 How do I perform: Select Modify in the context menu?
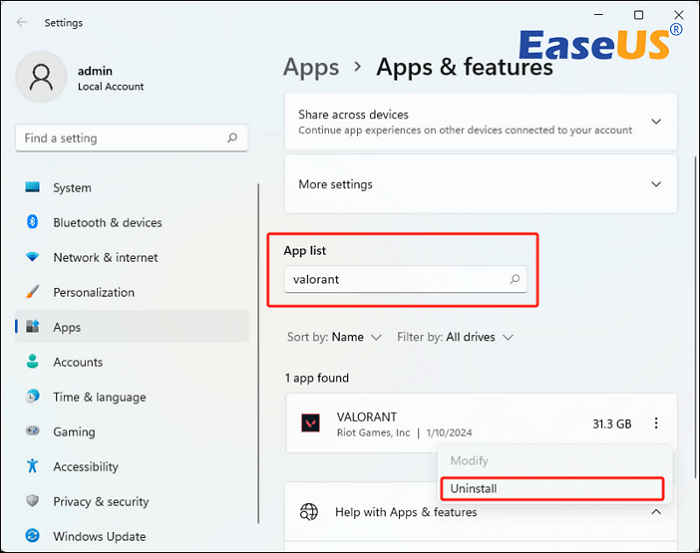point(470,463)
